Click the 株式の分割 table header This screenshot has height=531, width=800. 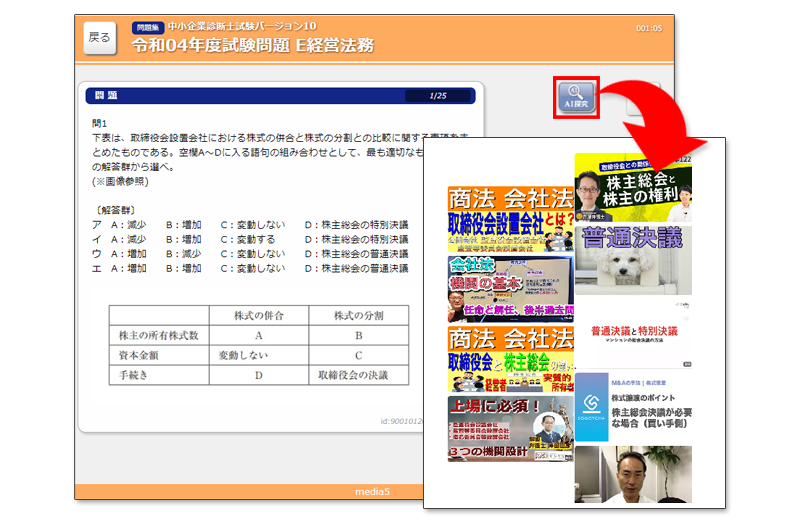359,316
